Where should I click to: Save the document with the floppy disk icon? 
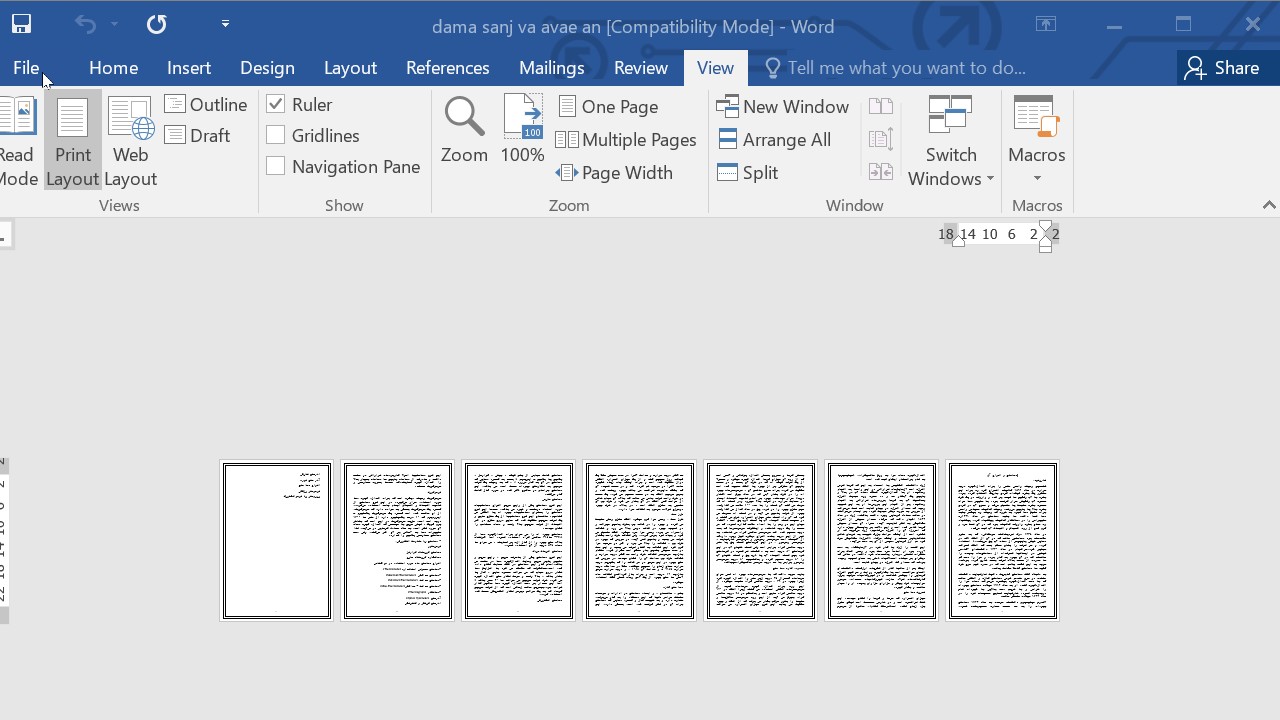pos(21,24)
